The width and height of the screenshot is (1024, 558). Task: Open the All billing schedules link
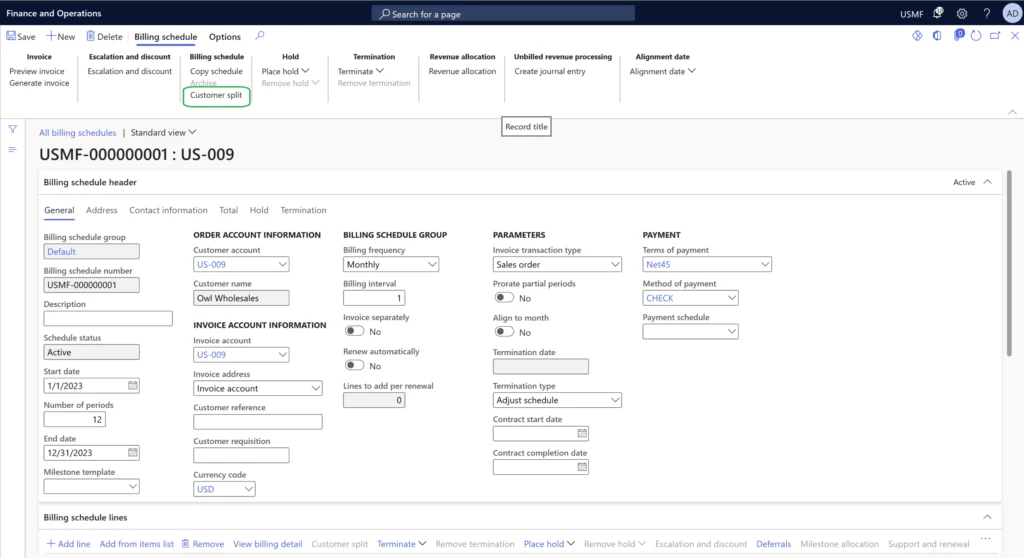coord(77,133)
